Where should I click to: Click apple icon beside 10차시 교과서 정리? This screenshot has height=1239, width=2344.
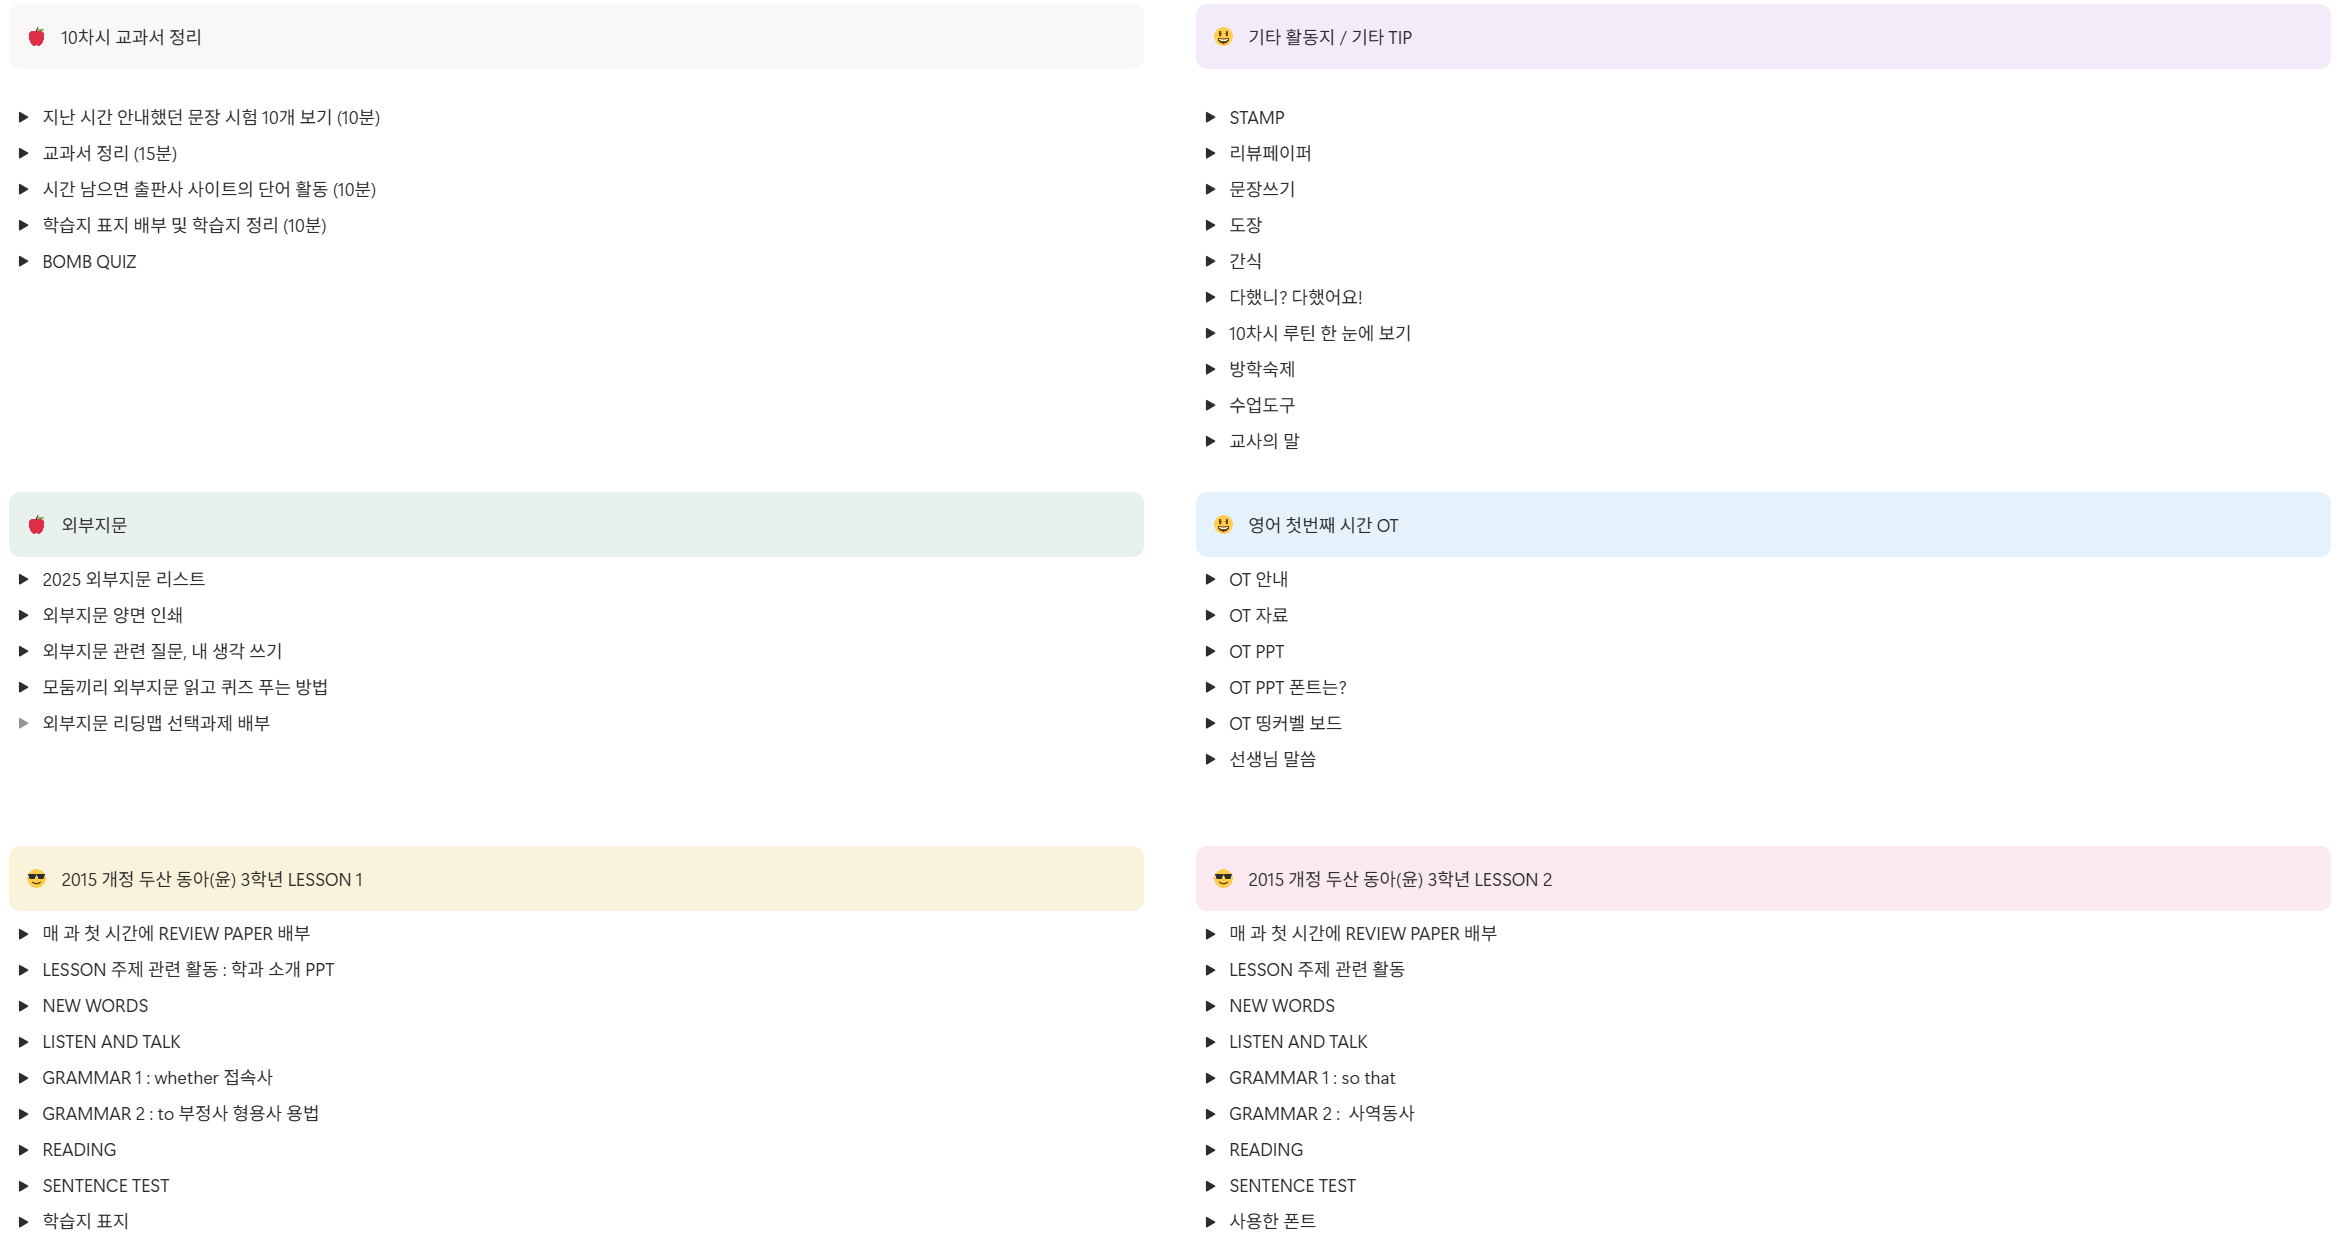(37, 37)
